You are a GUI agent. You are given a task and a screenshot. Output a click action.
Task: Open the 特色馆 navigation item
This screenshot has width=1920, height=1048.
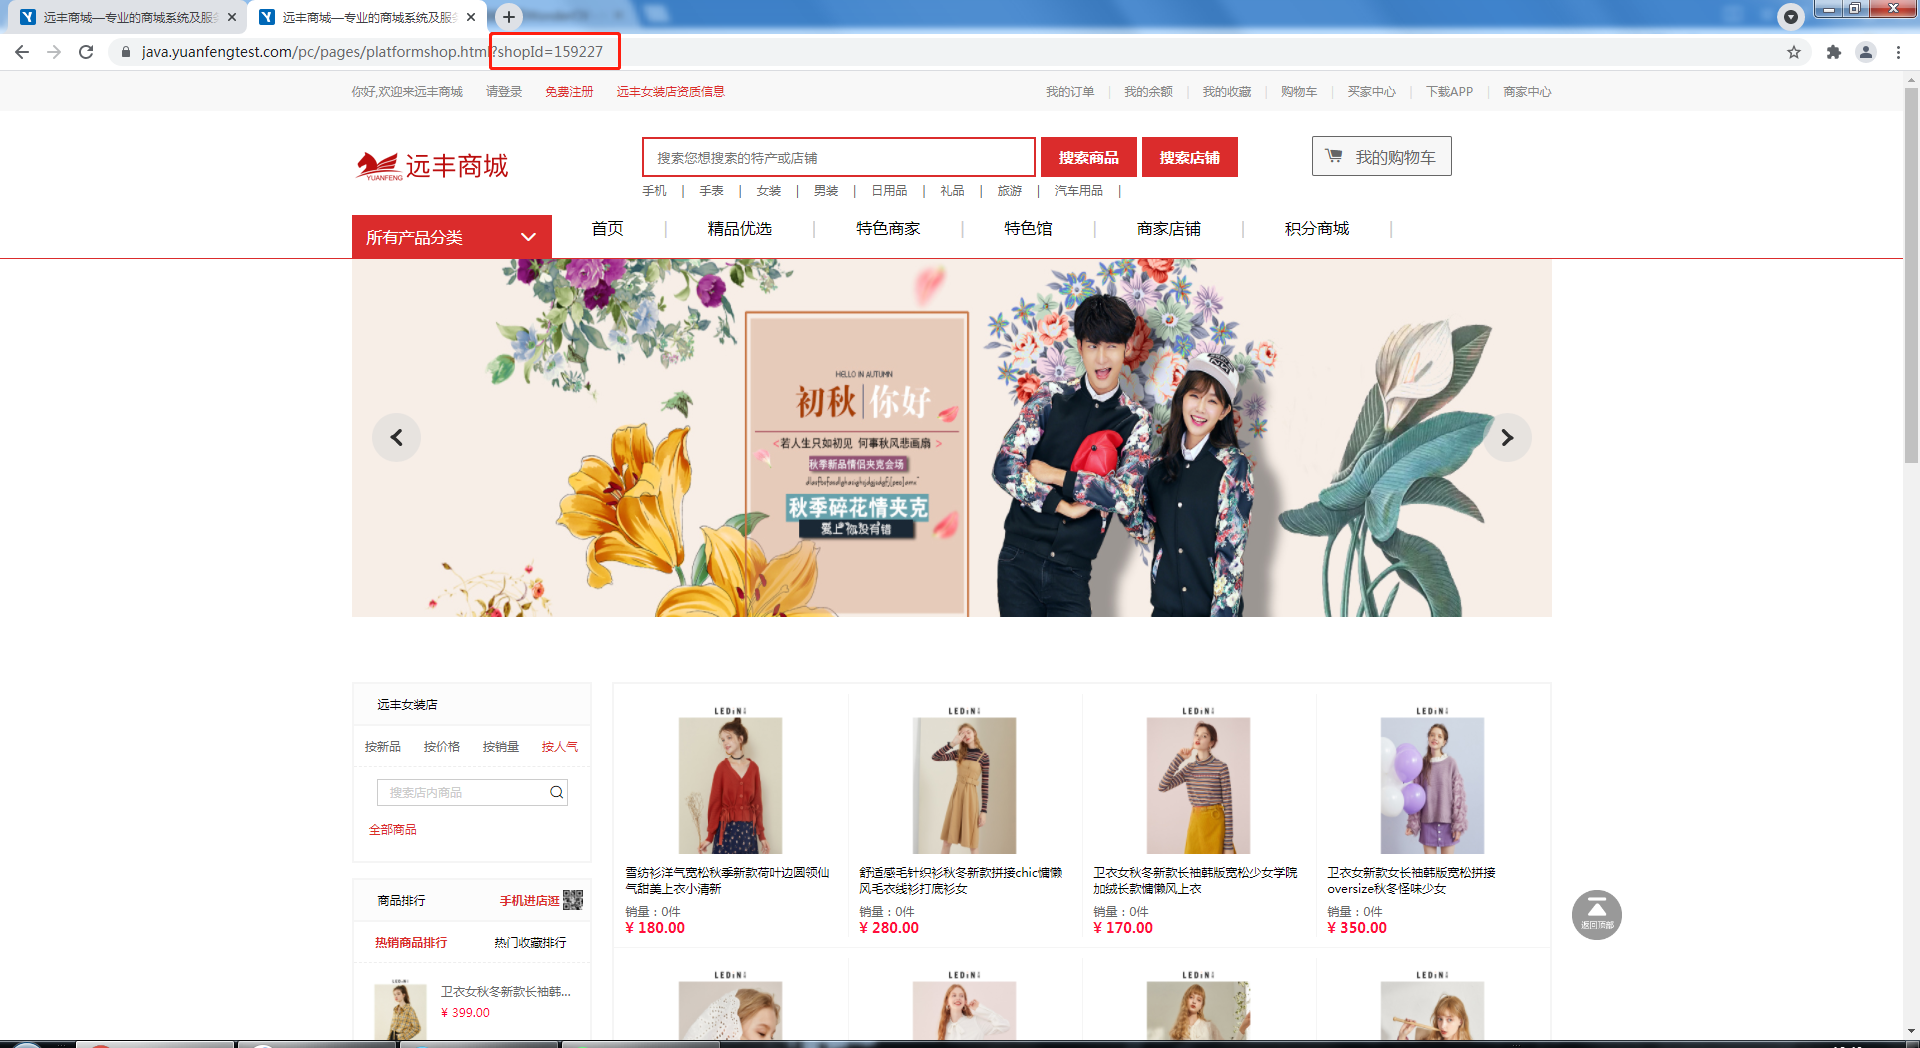(x=1028, y=229)
